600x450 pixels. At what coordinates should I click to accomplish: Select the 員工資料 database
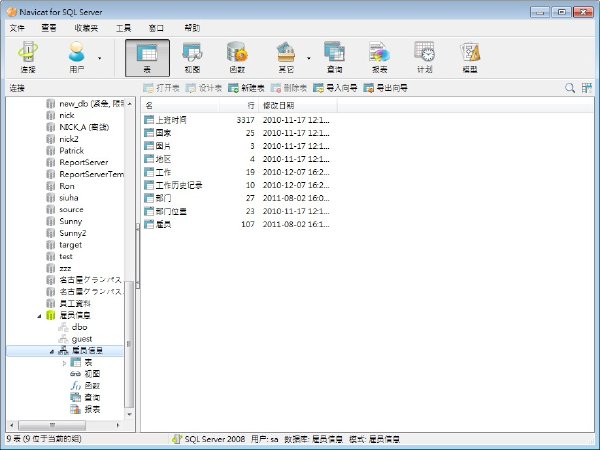point(75,304)
